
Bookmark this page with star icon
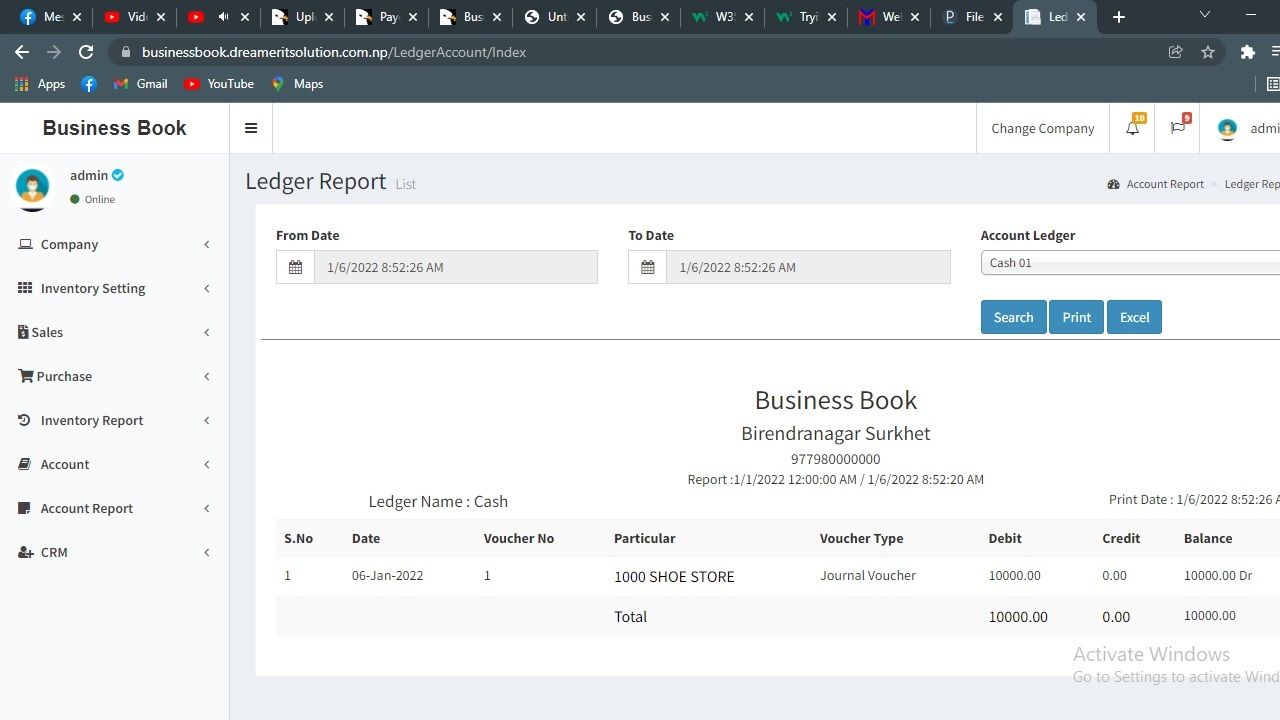pos(1208,52)
